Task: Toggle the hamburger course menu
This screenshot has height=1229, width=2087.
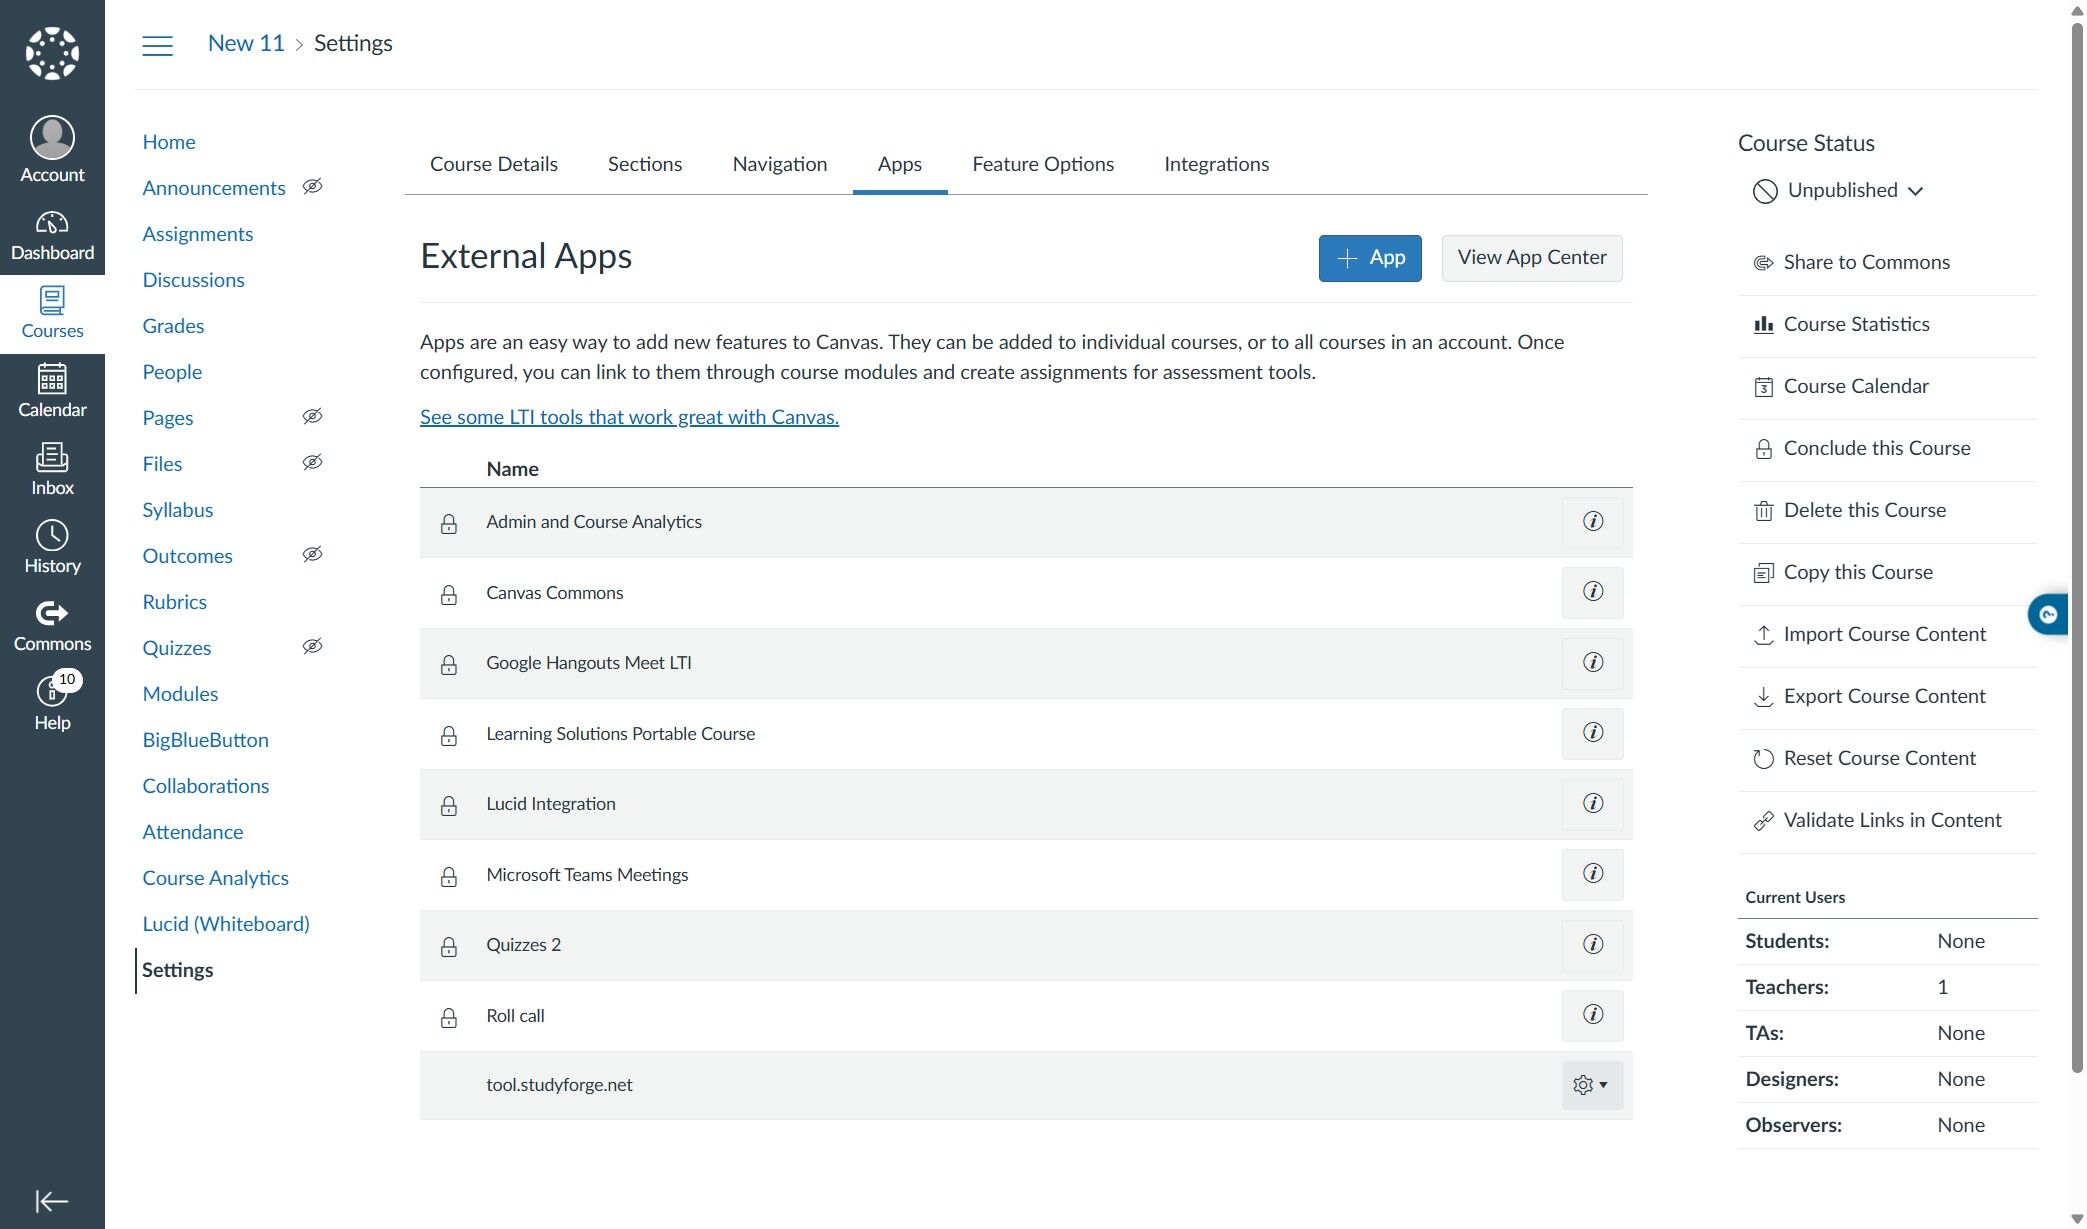Action: coord(157,45)
